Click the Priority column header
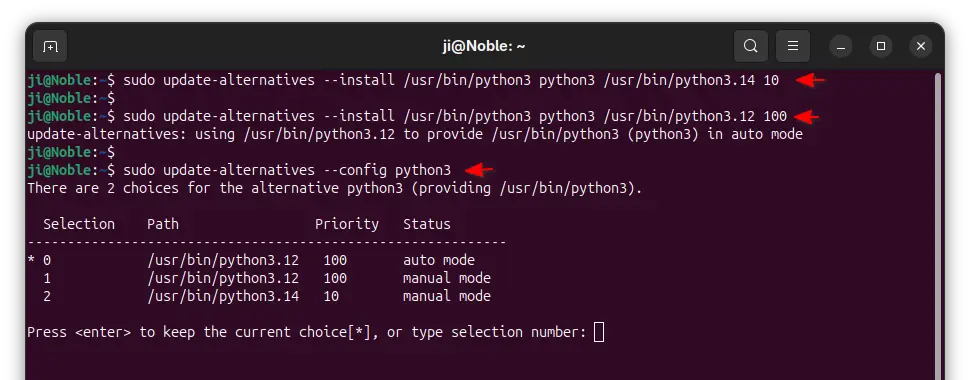970x380 pixels. point(346,224)
